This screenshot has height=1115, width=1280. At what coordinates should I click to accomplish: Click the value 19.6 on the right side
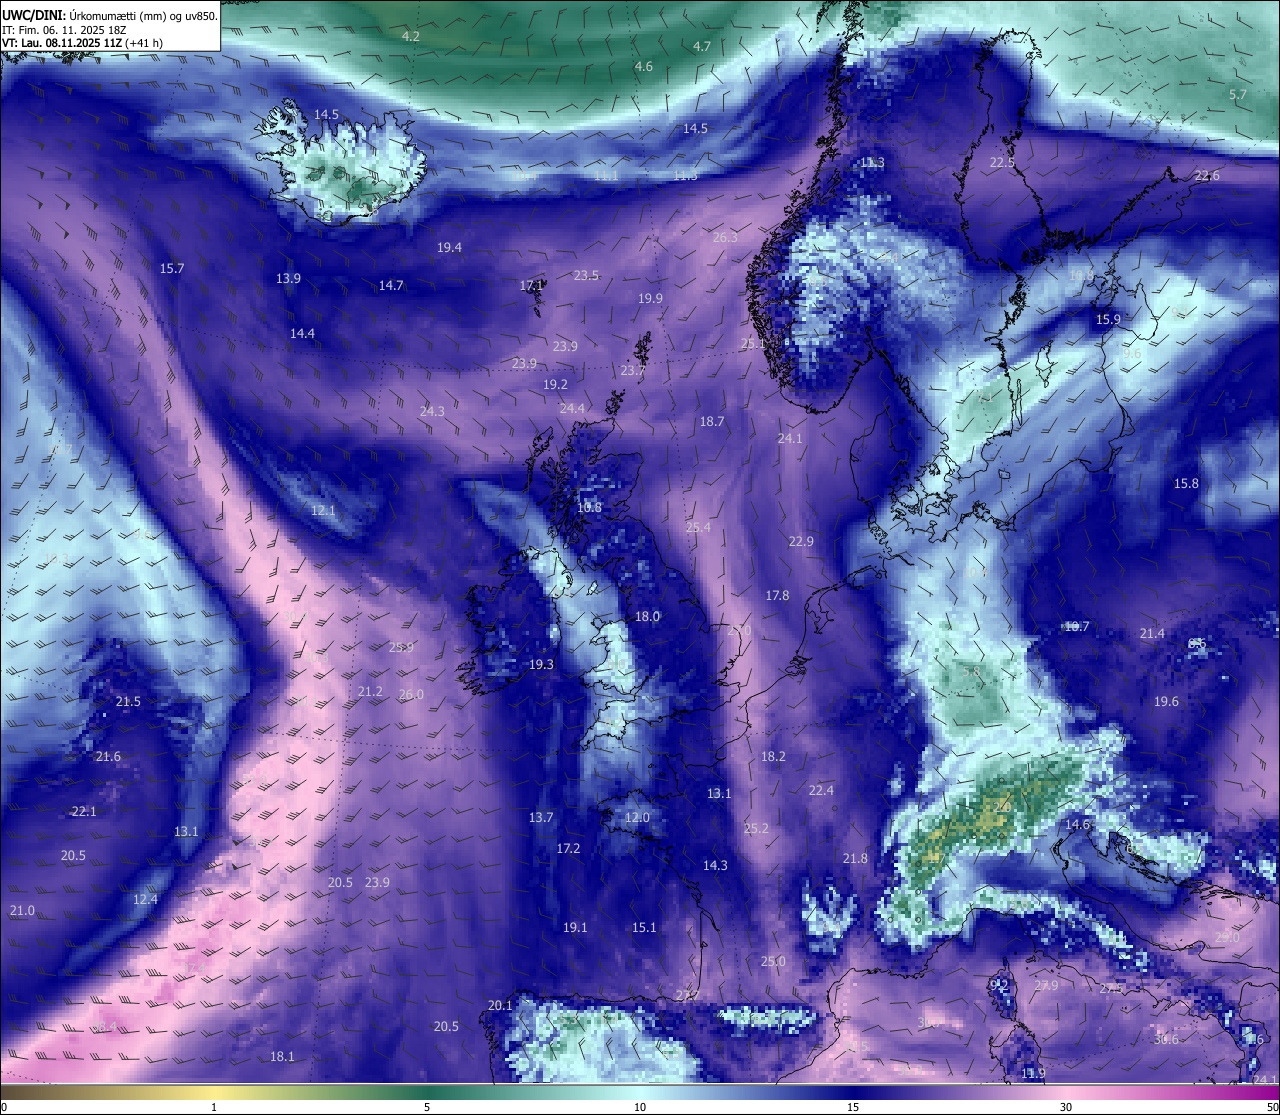coord(1166,702)
